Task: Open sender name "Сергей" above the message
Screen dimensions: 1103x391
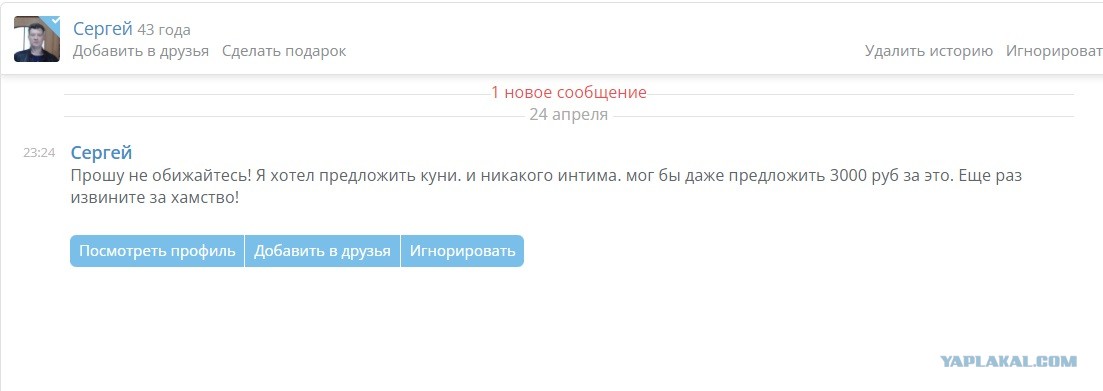Action: (101, 153)
